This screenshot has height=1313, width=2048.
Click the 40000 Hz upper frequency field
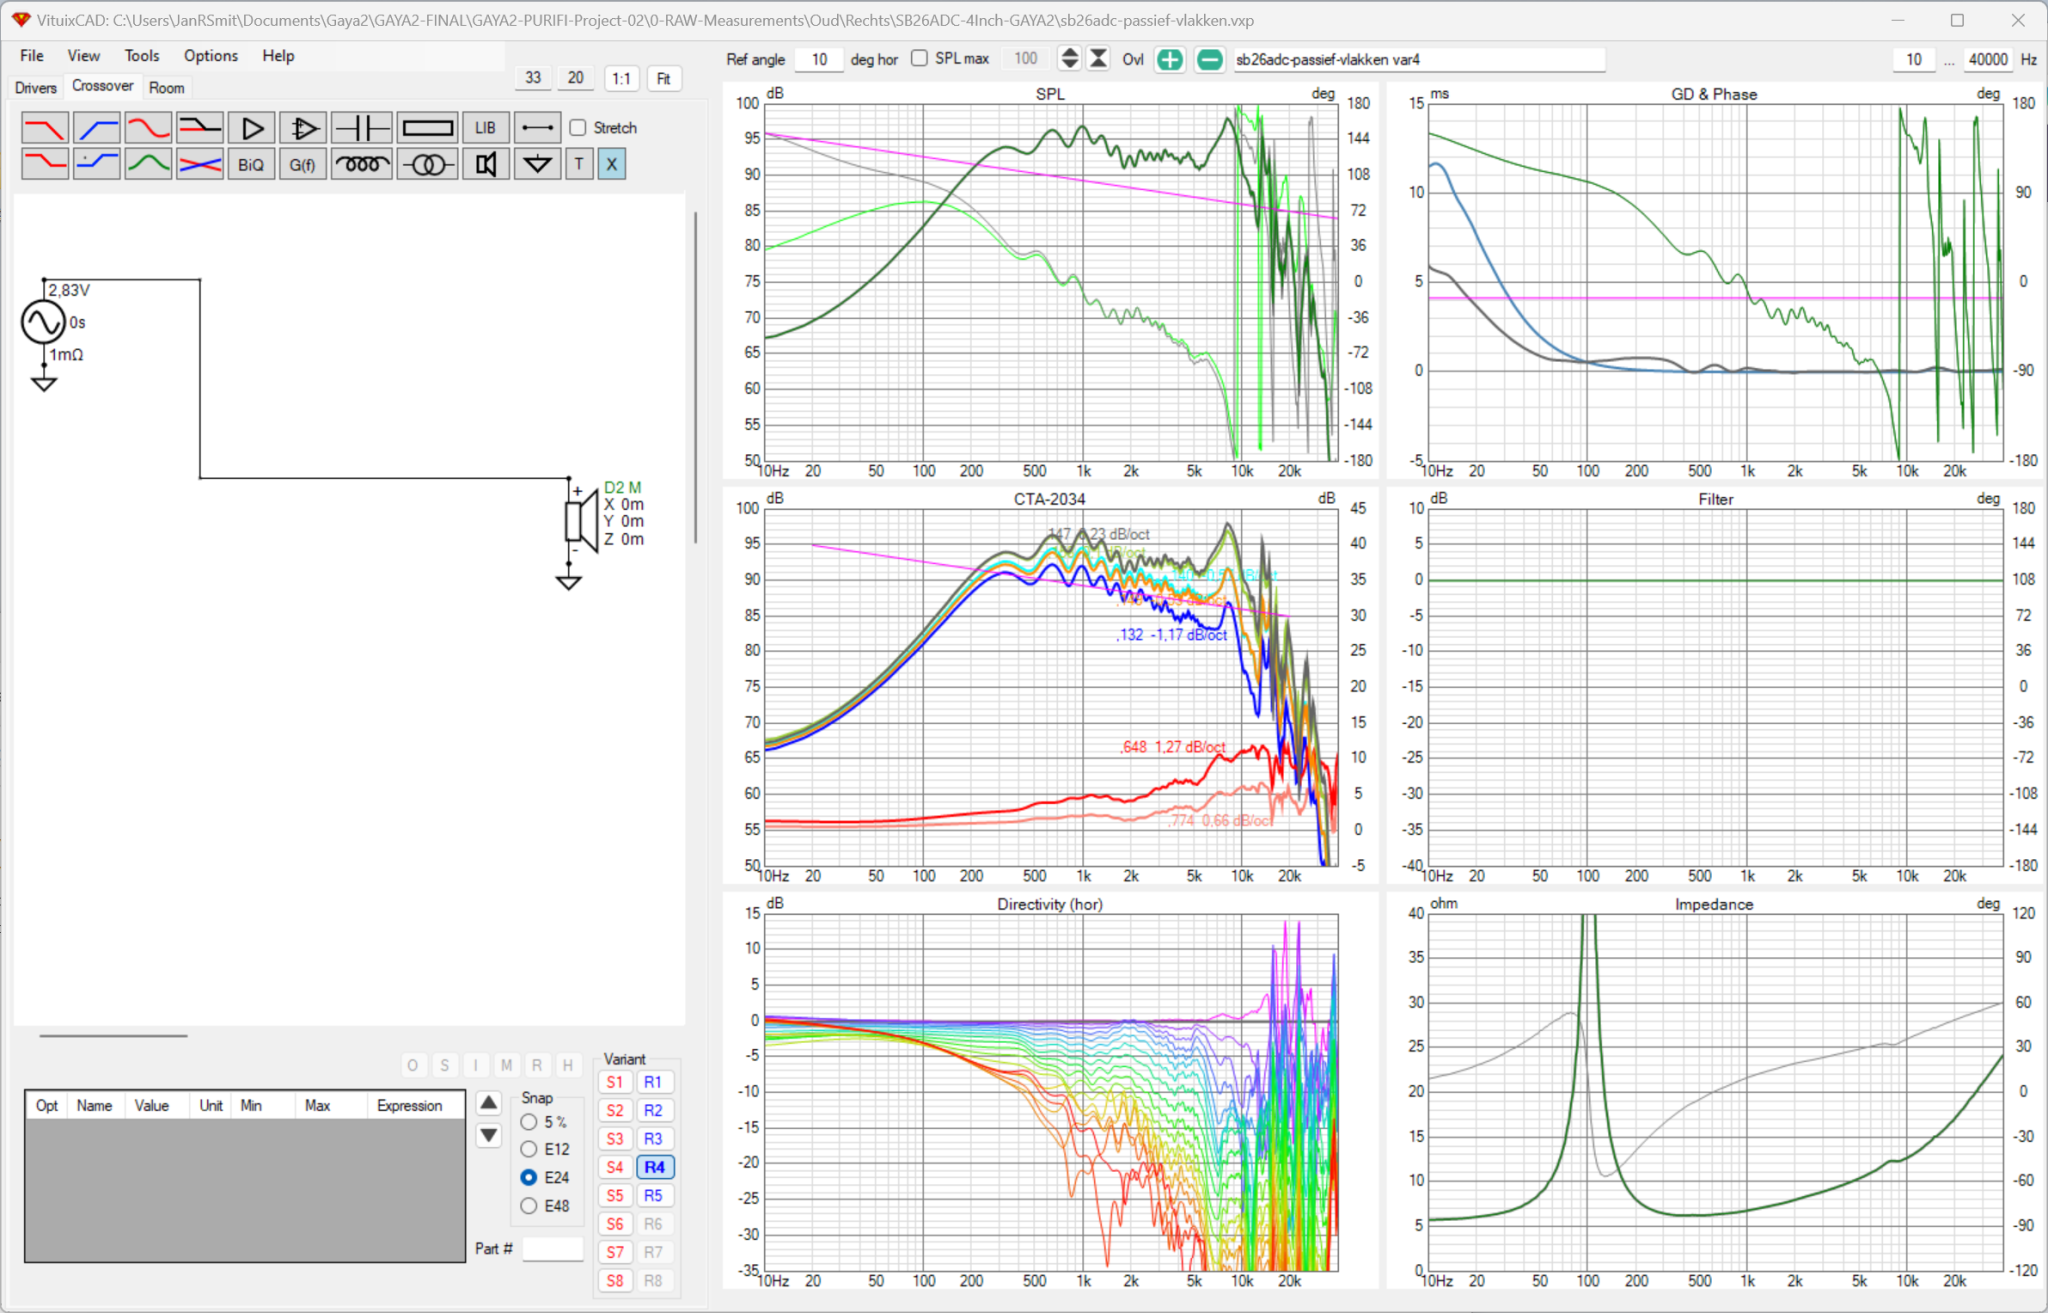tap(1988, 59)
